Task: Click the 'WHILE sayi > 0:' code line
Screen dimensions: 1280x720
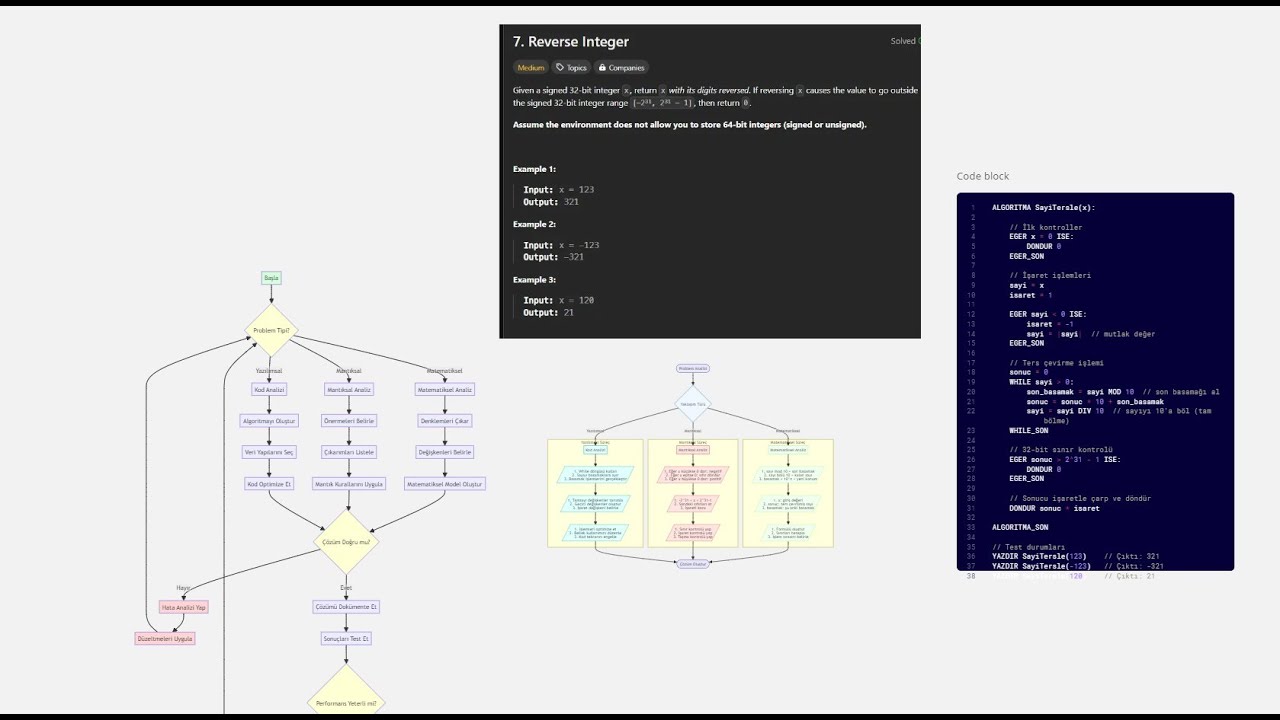Action: coord(1041,382)
